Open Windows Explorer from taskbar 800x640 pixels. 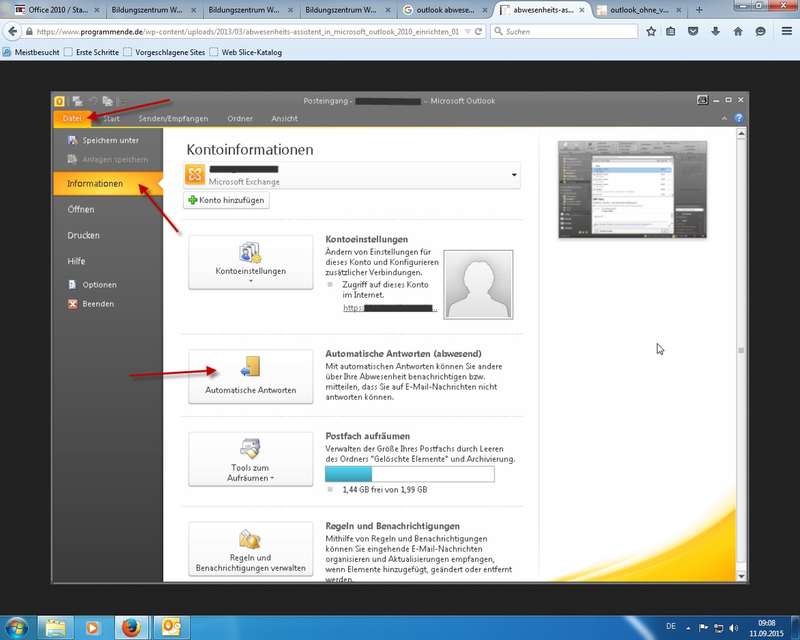point(55,627)
